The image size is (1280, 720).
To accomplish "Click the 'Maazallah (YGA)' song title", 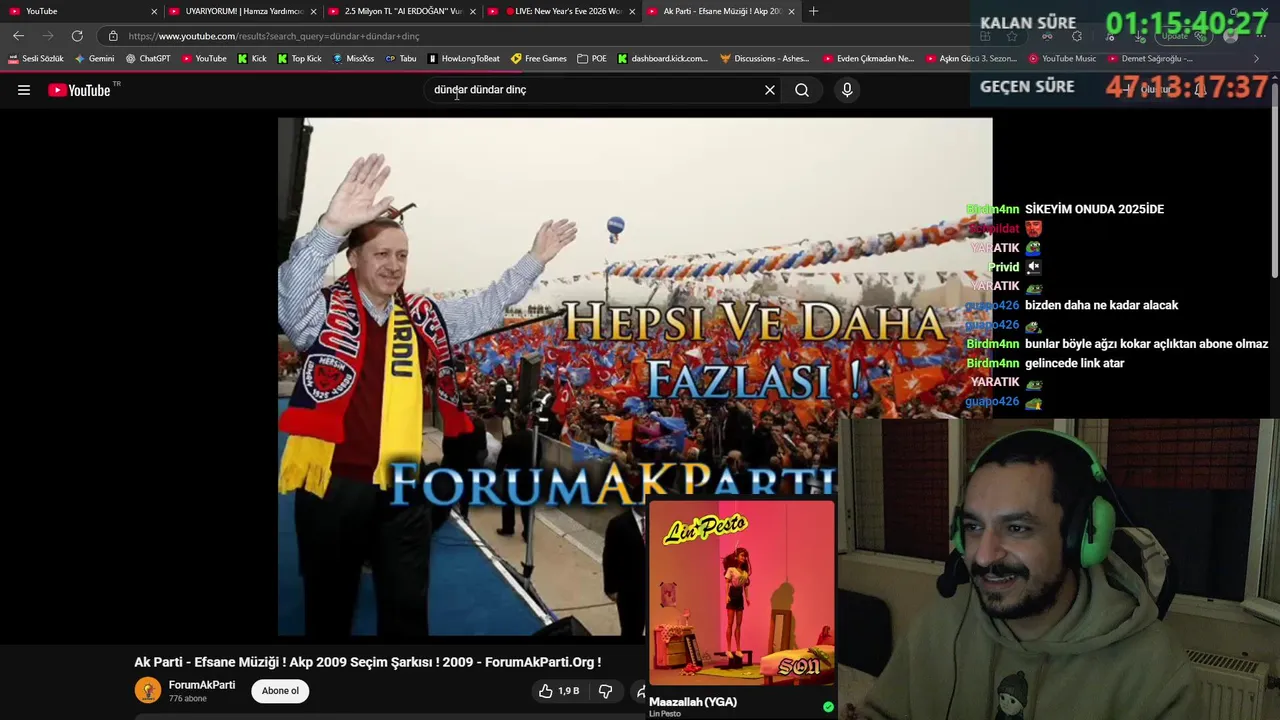I will tap(693, 702).
